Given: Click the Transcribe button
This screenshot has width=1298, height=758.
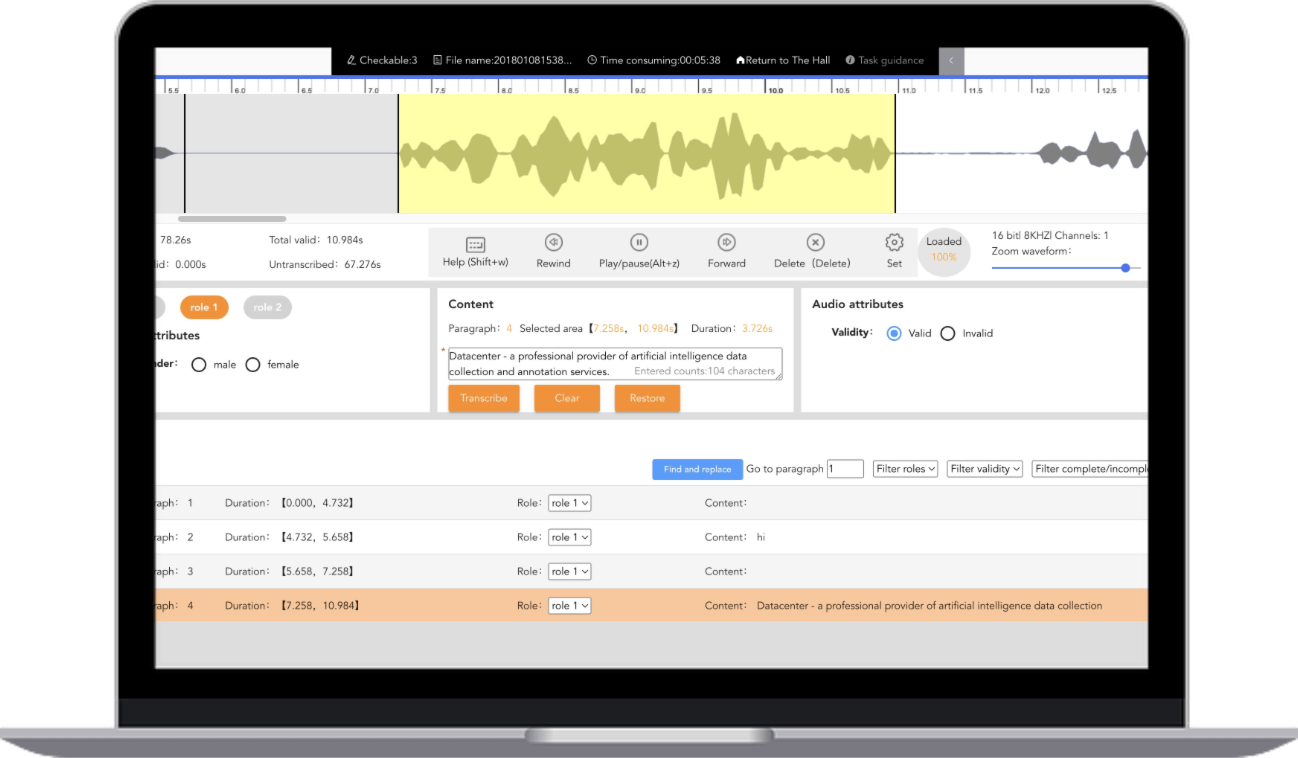Looking at the screenshot, I should (483, 398).
